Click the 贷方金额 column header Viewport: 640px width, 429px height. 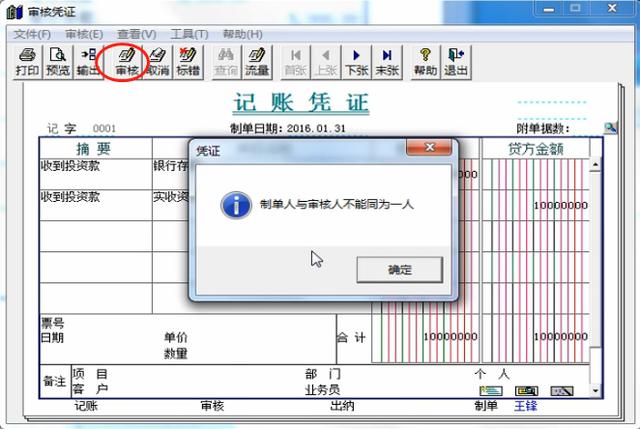(x=536, y=149)
